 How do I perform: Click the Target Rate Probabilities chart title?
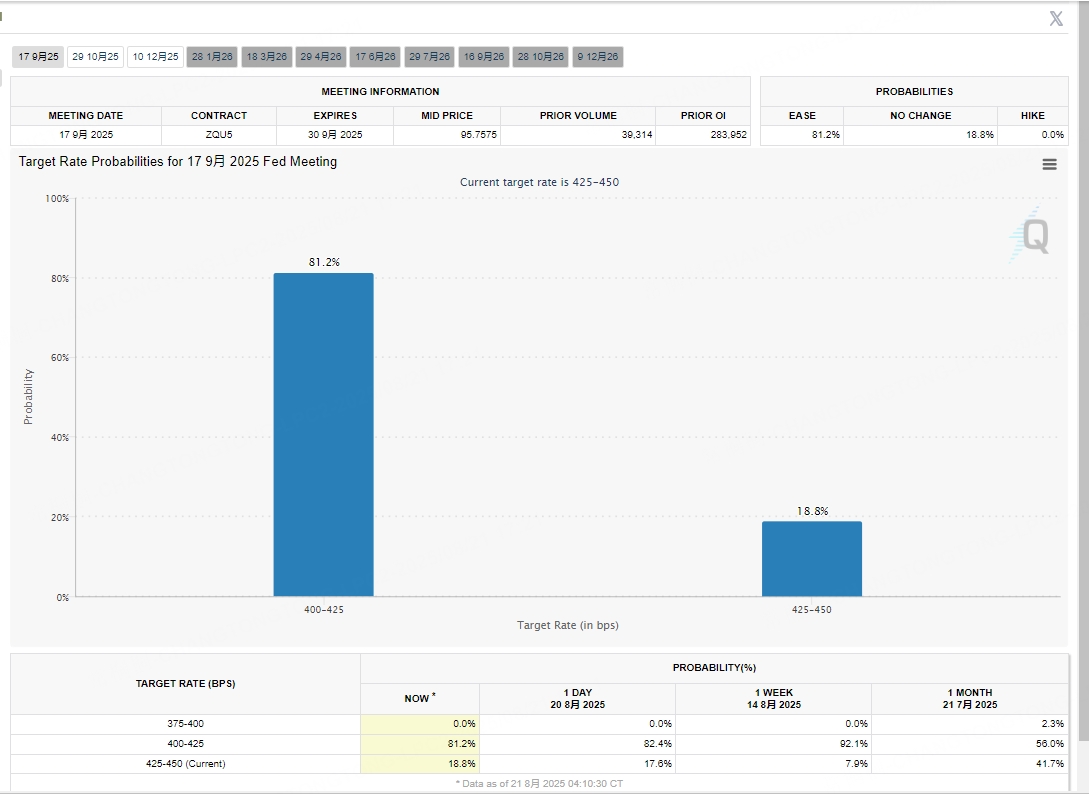(x=178, y=162)
